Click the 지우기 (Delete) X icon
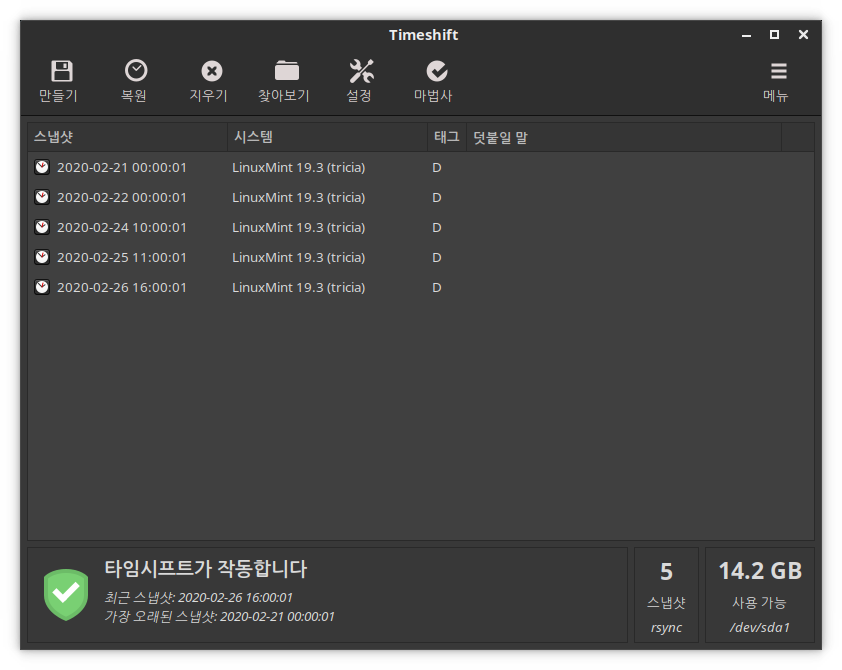This screenshot has height=670, width=842. tap(212, 71)
